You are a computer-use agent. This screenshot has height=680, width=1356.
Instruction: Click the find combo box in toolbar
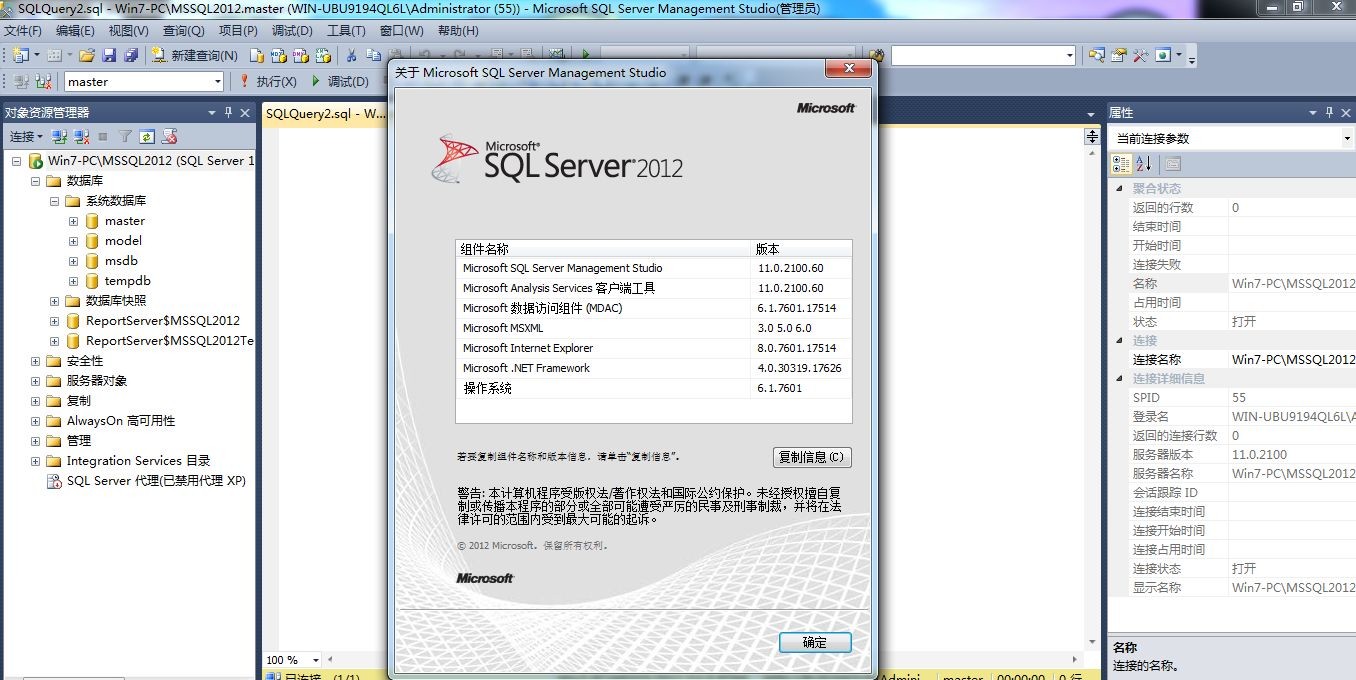click(x=983, y=56)
